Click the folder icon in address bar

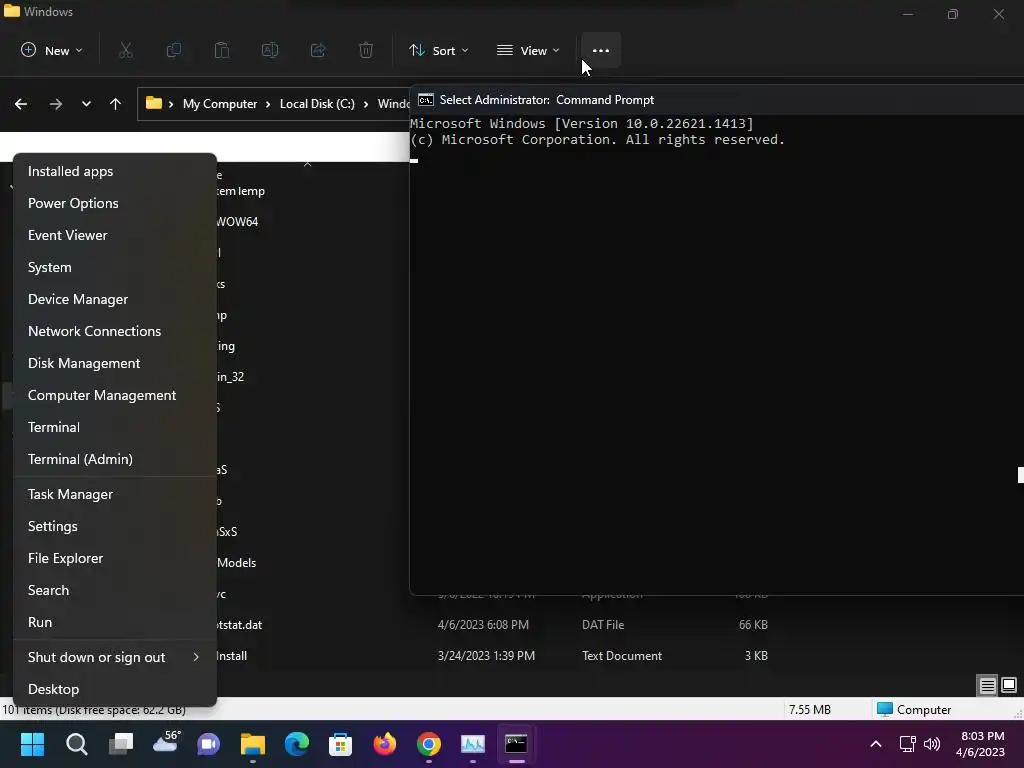pyautogui.click(x=153, y=103)
